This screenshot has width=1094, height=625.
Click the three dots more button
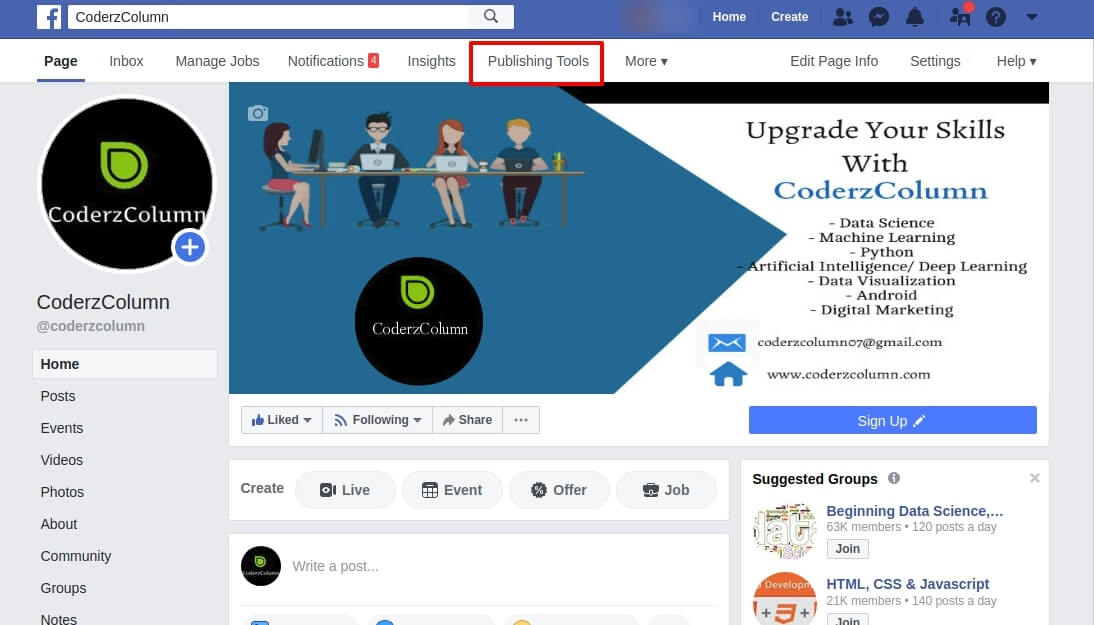pos(521,420)
